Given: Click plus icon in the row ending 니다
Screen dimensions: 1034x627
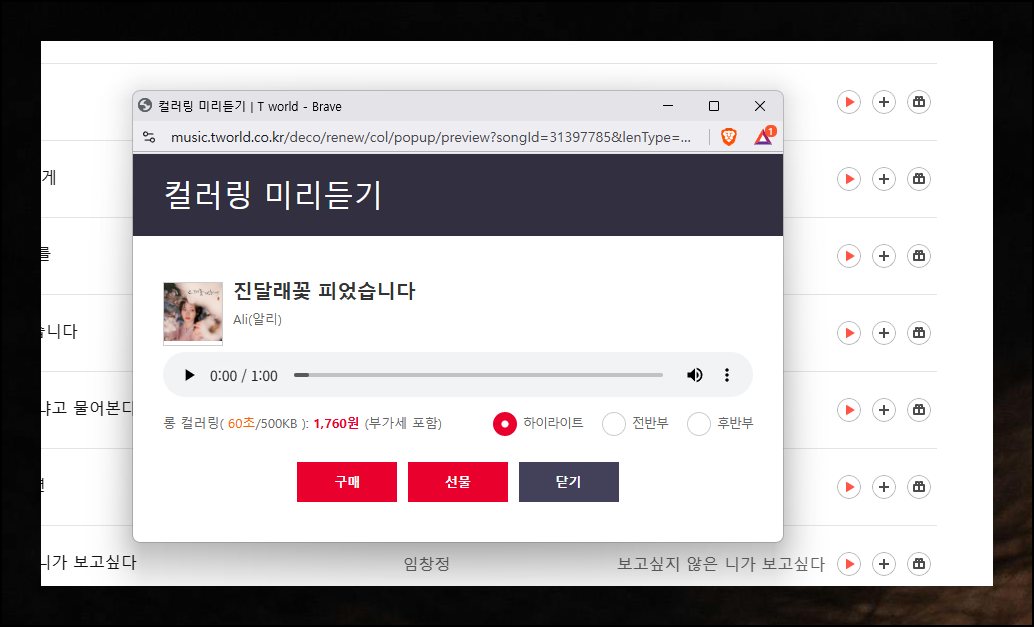Looking at the screenshot, I should coord(884,333).
